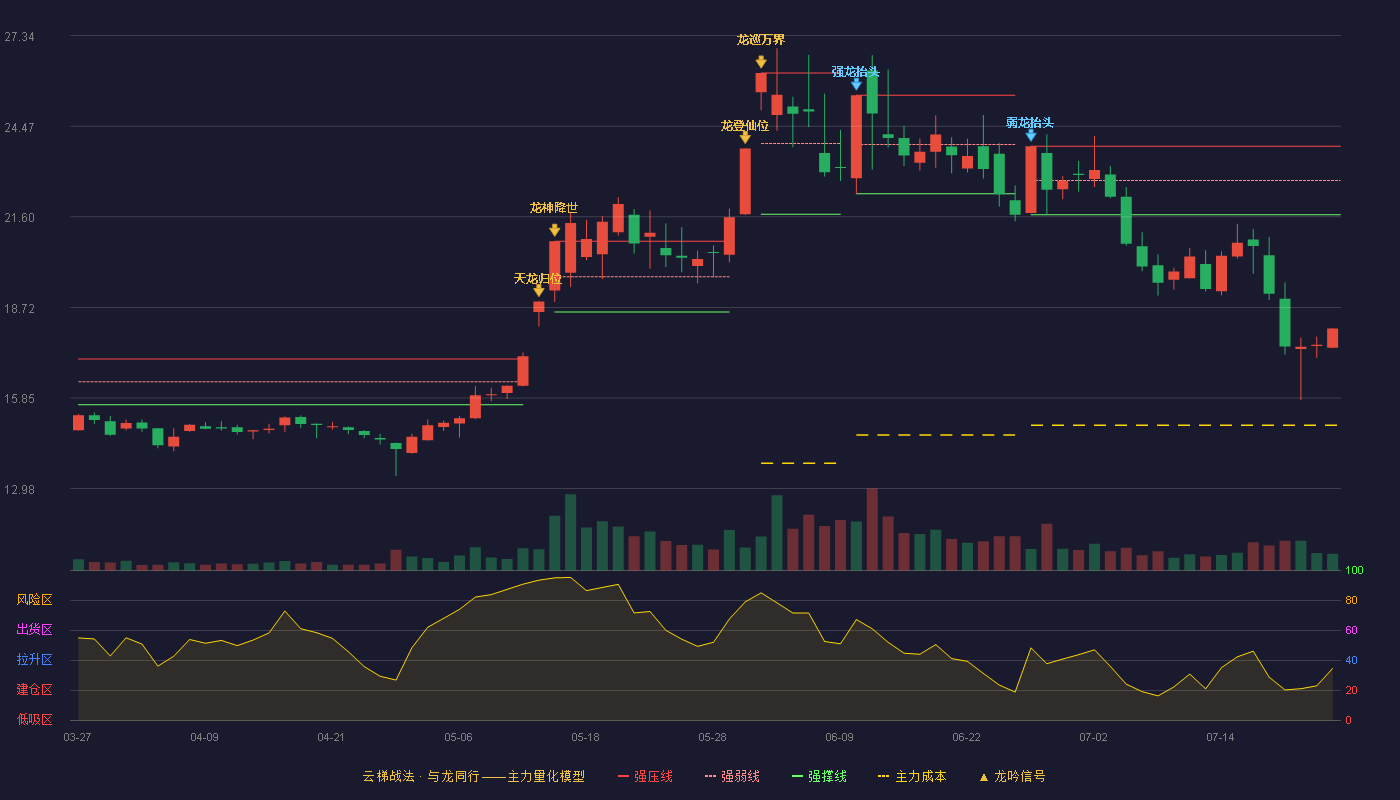Click the blue arrow under 强龙抬头

tap(856, 84)
